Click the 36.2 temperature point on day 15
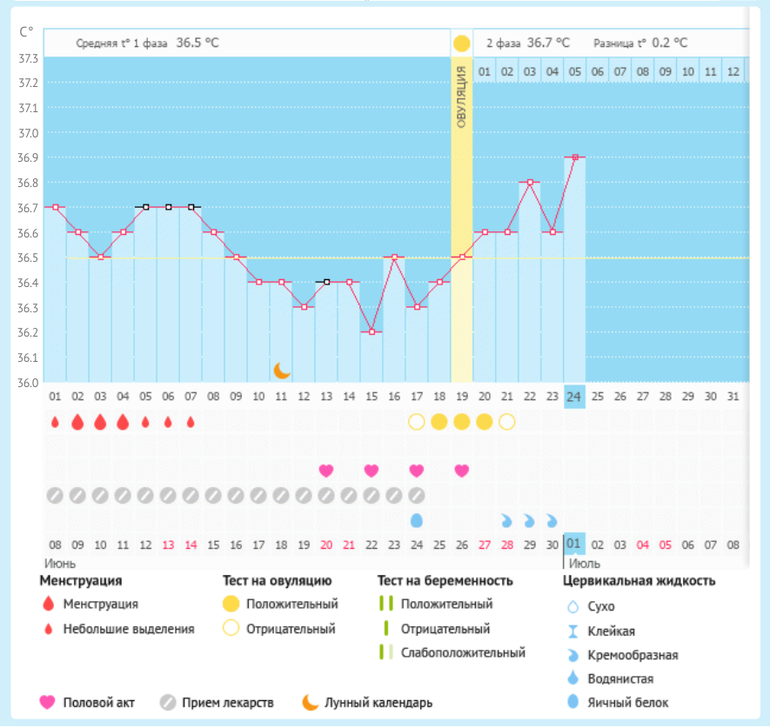The height and width of the screenshot is (728, 770). (371, 332)
